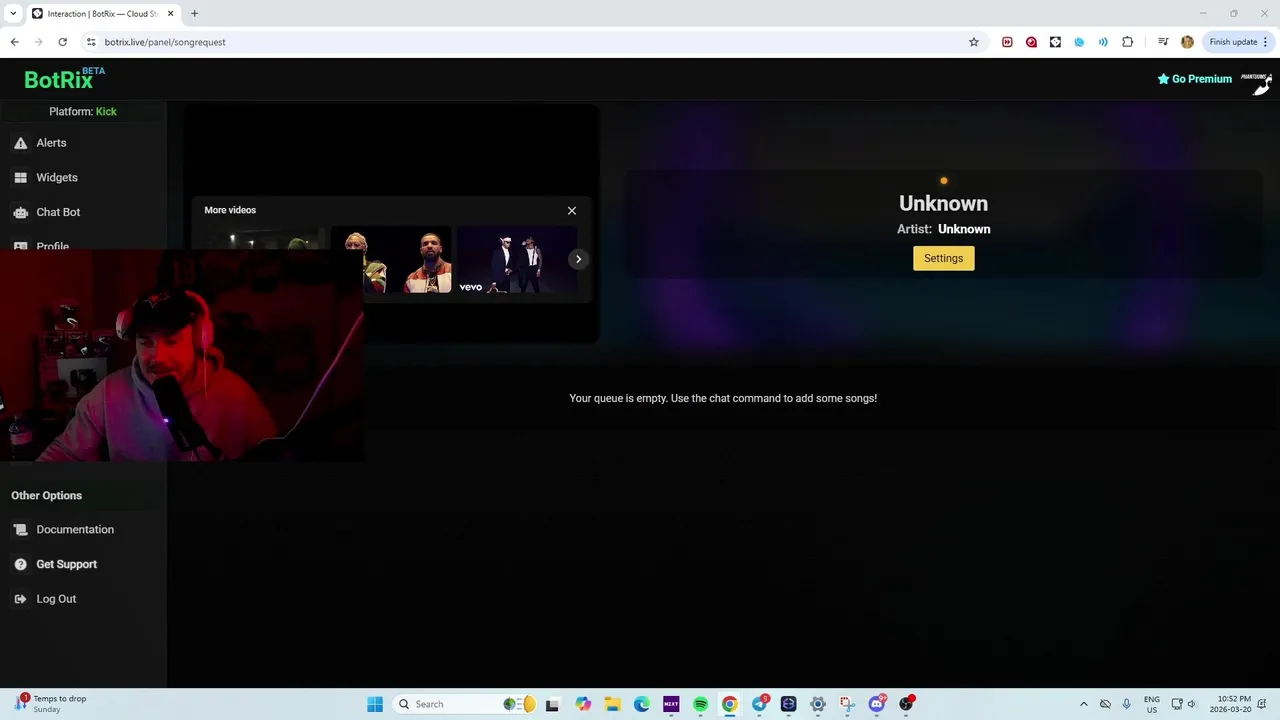Image resolution: width=1280 pixels, height=720 pixels.
Task: Click Finish update button in Chrome
Action: [x=1233, y=42]
